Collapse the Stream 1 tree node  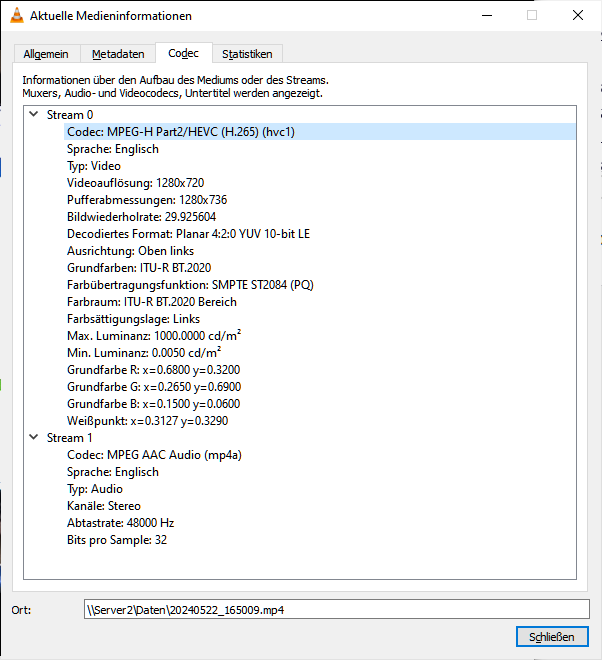click(x=34, y=437)
